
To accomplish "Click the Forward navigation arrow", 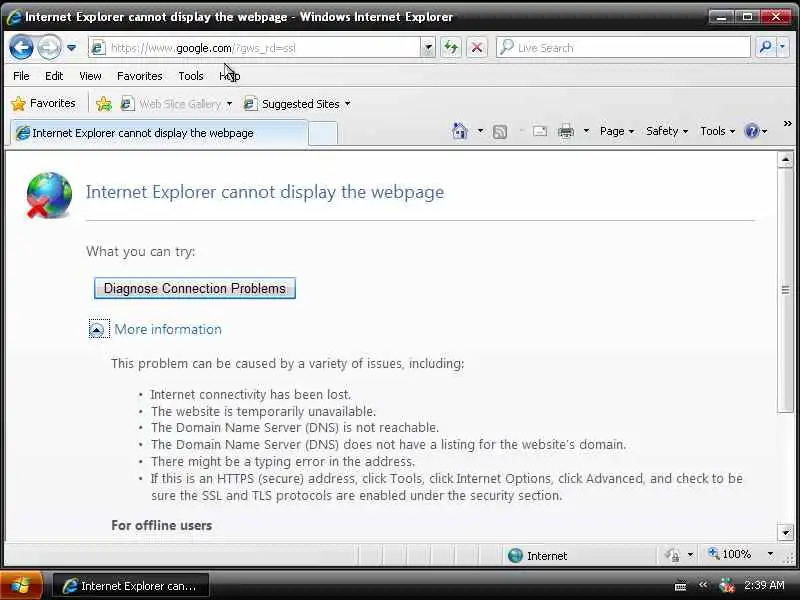I will point(49,47).
